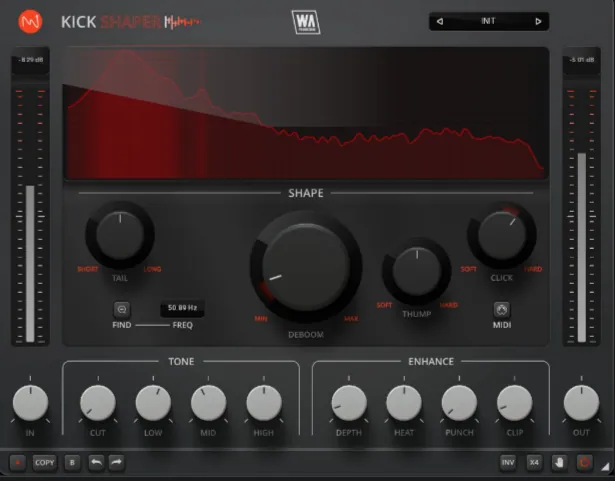Click the SHAPE section heading
The image size is (615, 481).
[306, 193]
